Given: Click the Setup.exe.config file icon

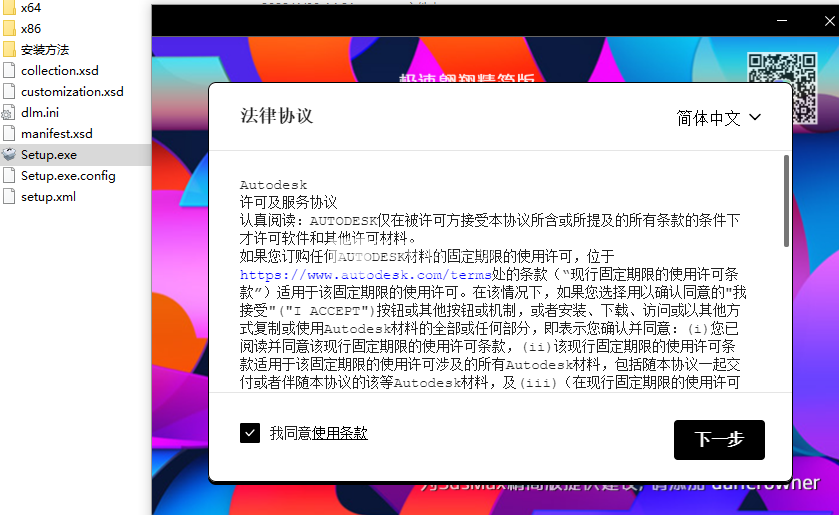Looking at the screenshot, I should (x=9, y=176).
